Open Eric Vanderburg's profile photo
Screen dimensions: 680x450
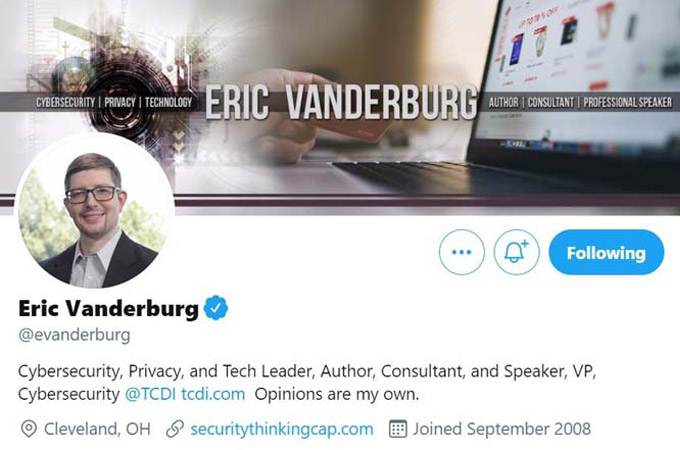(x=95, y=212)
